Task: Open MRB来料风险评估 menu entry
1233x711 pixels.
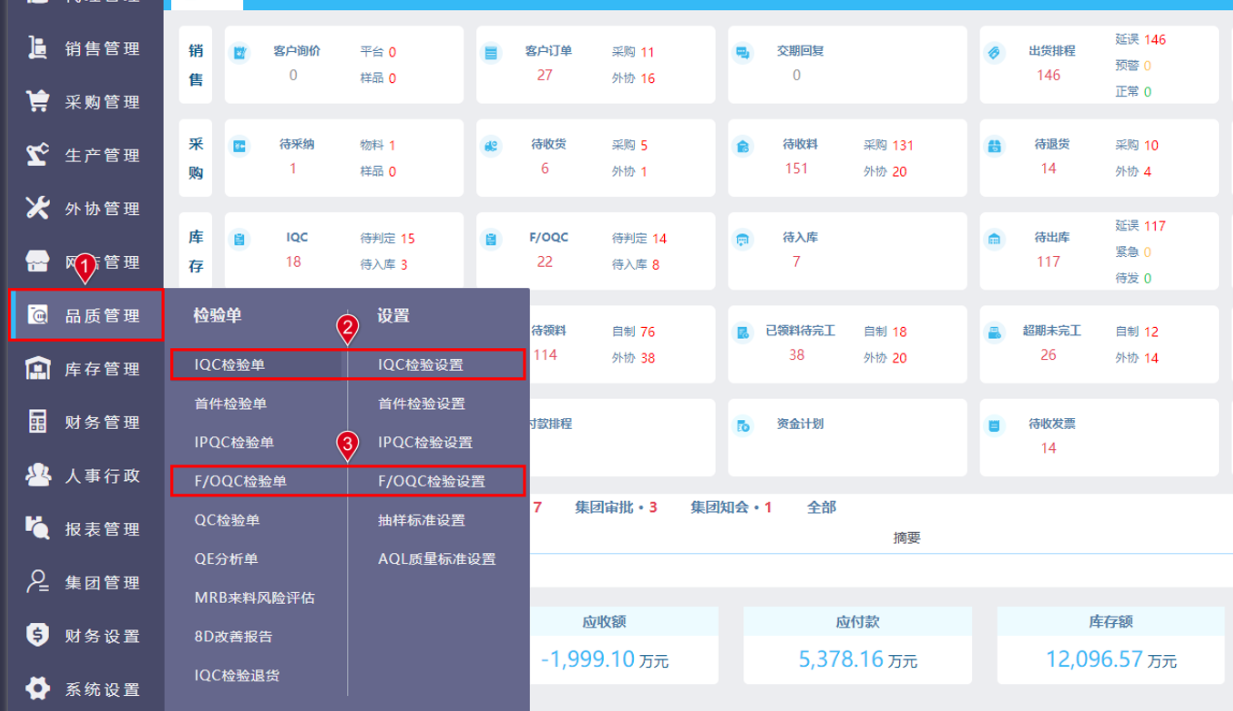Action: (x=255, y=598)
